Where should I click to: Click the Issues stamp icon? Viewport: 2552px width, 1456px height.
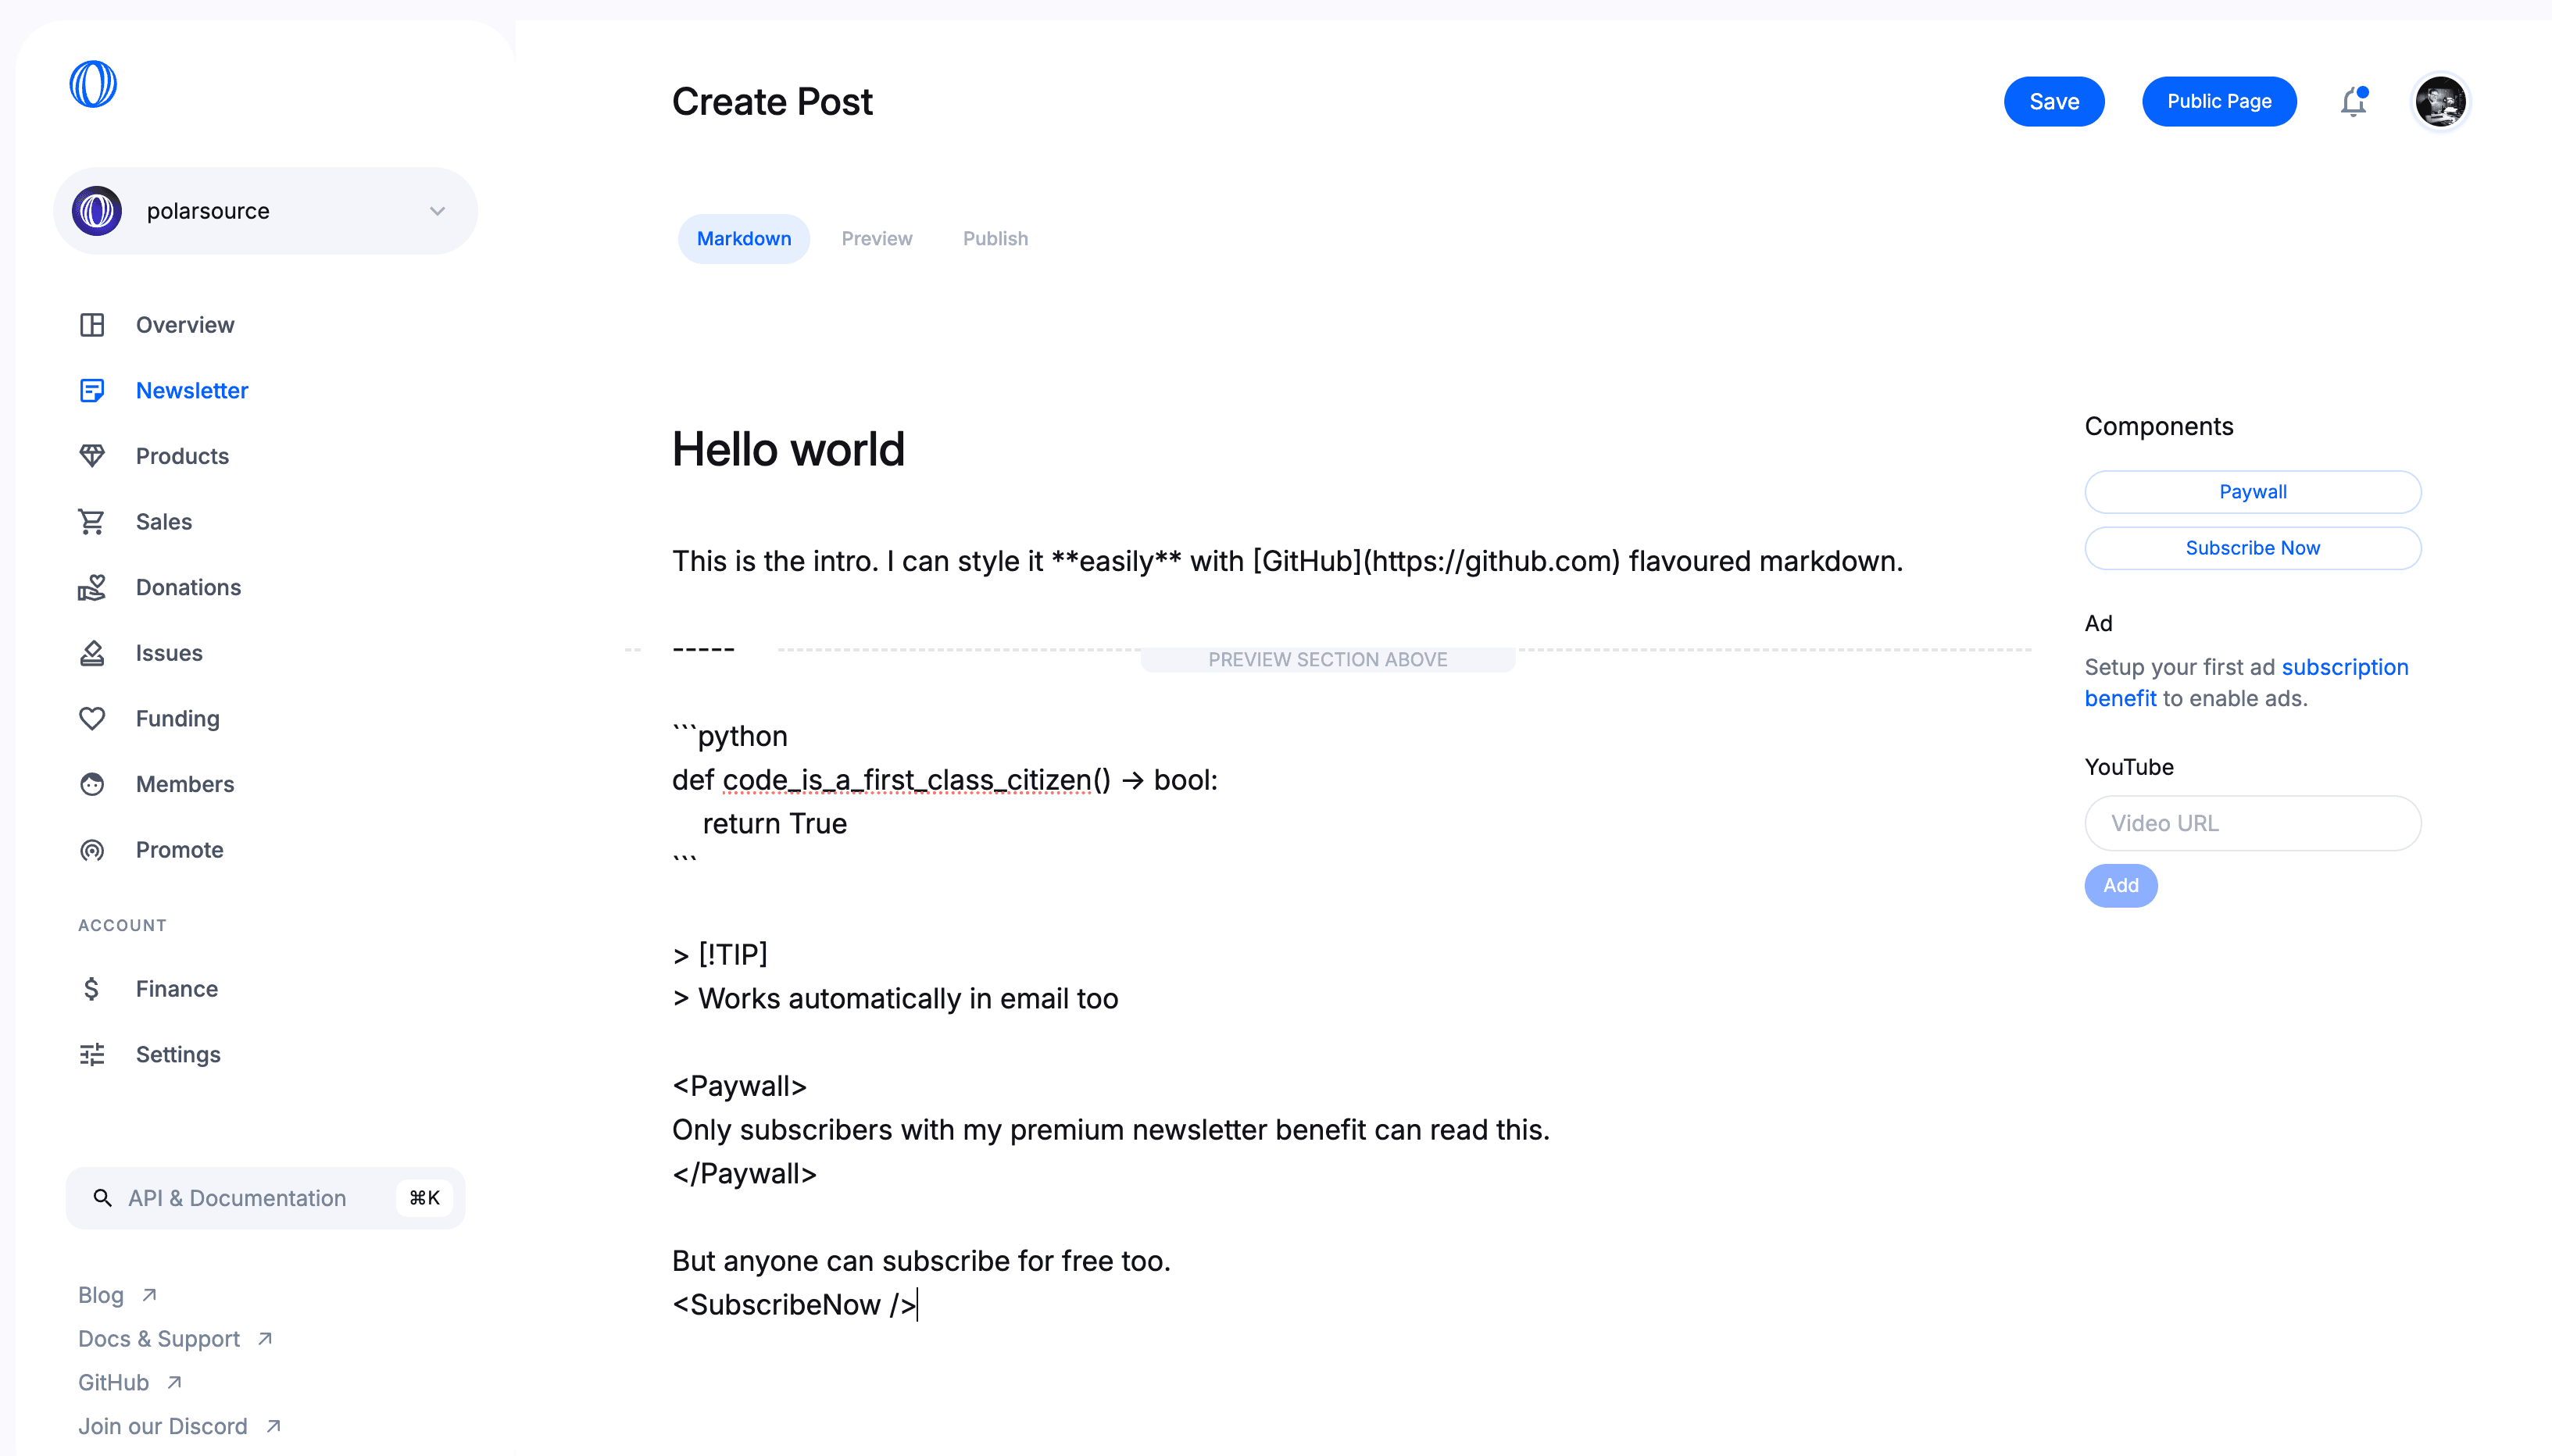[92, 653]
